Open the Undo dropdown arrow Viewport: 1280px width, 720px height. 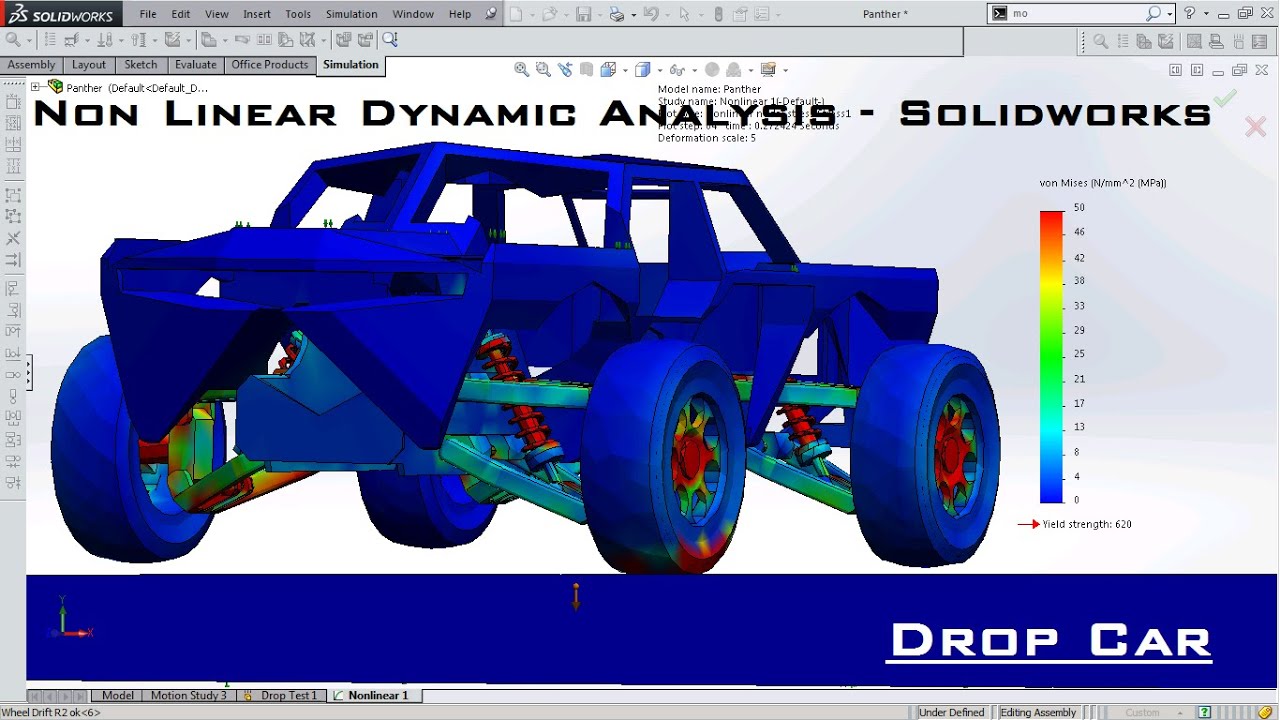pyautogui.click(x=667, y=14)
